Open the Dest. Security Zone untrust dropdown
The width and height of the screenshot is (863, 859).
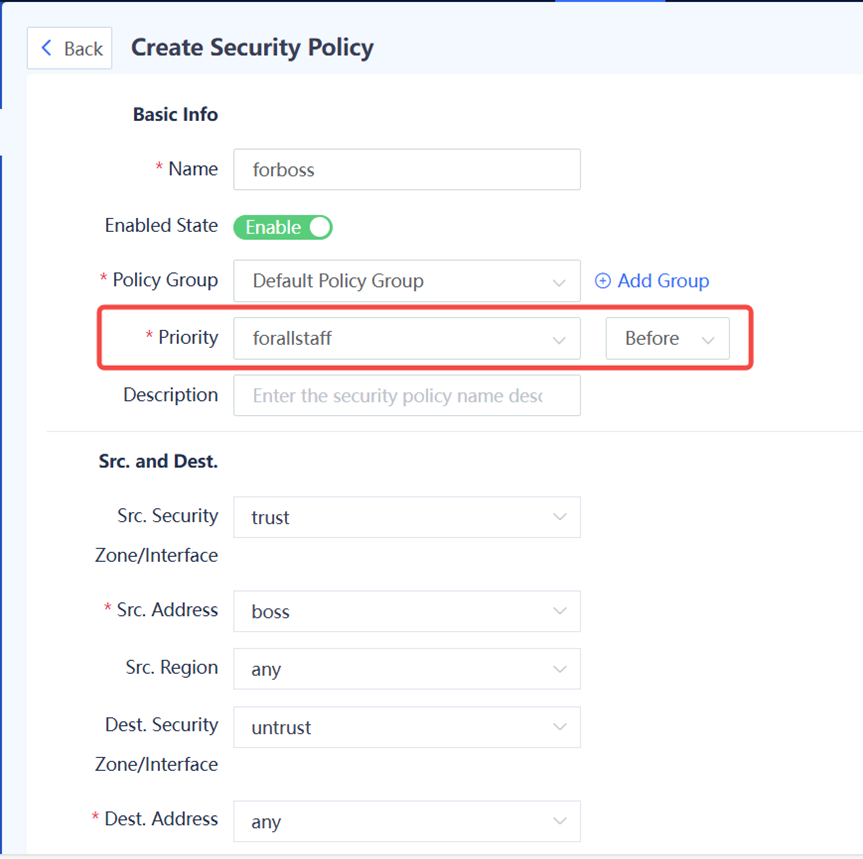406,727
